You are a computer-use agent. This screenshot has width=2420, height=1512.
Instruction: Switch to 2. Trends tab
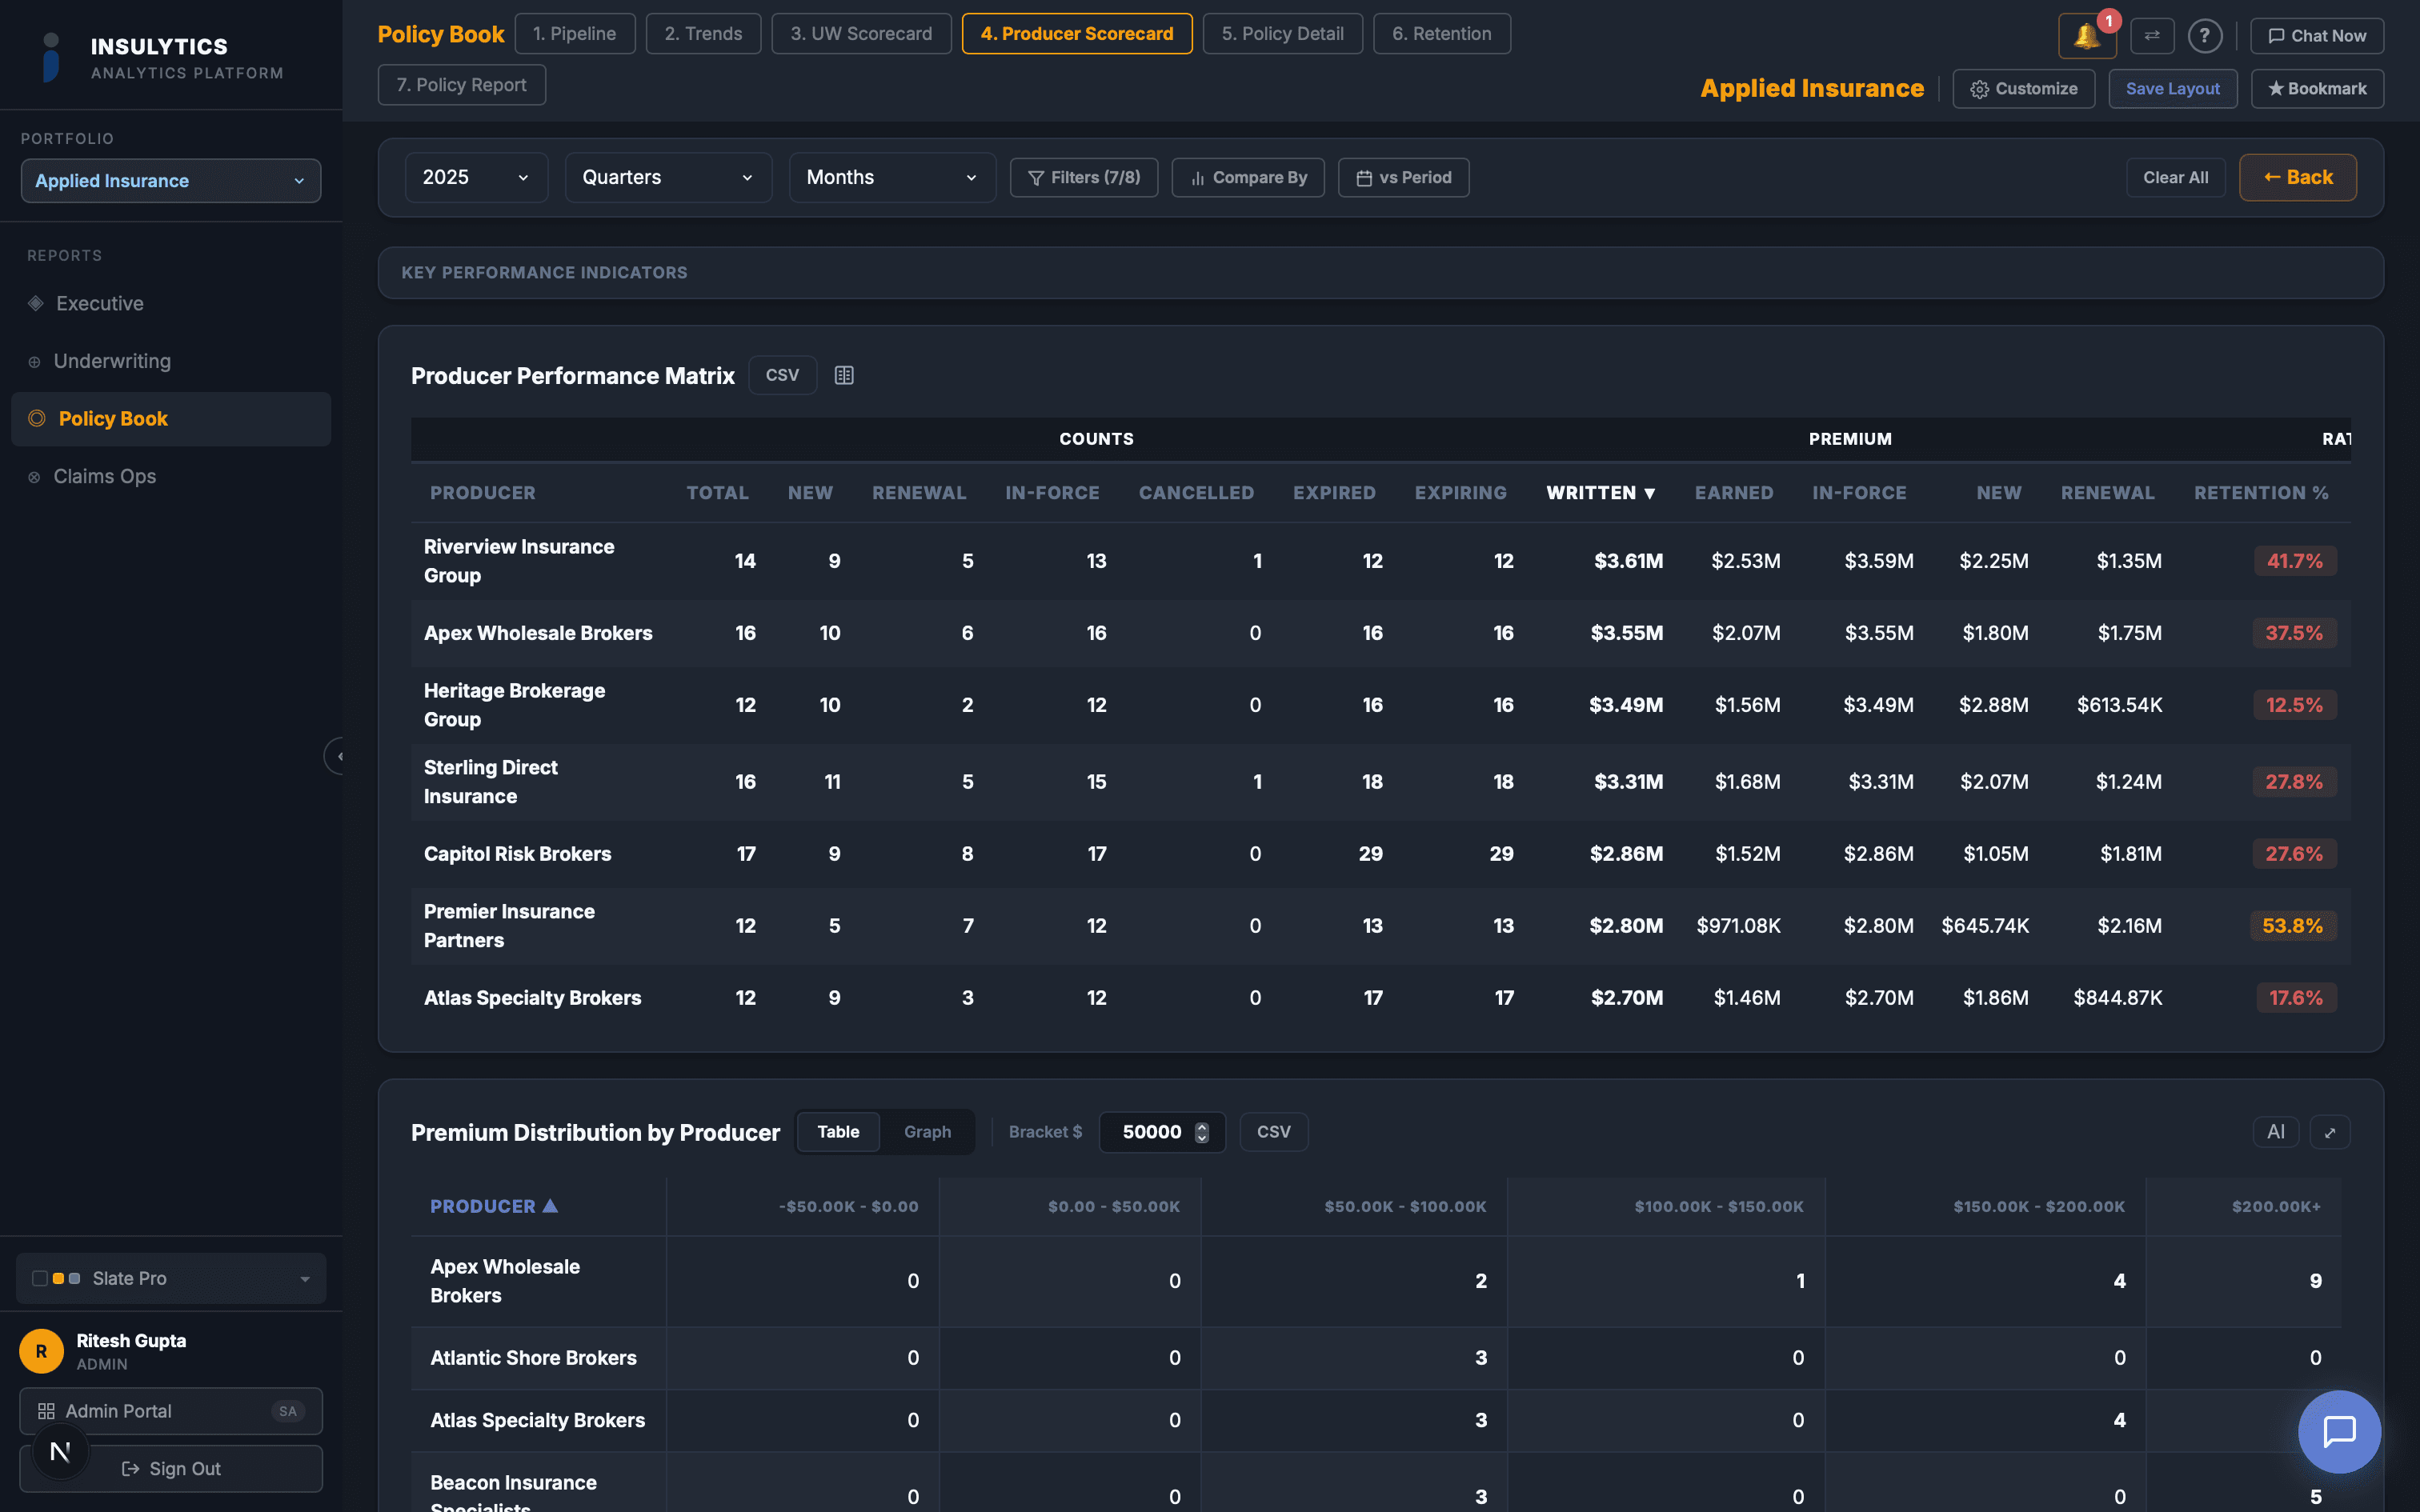coord(703,34)
